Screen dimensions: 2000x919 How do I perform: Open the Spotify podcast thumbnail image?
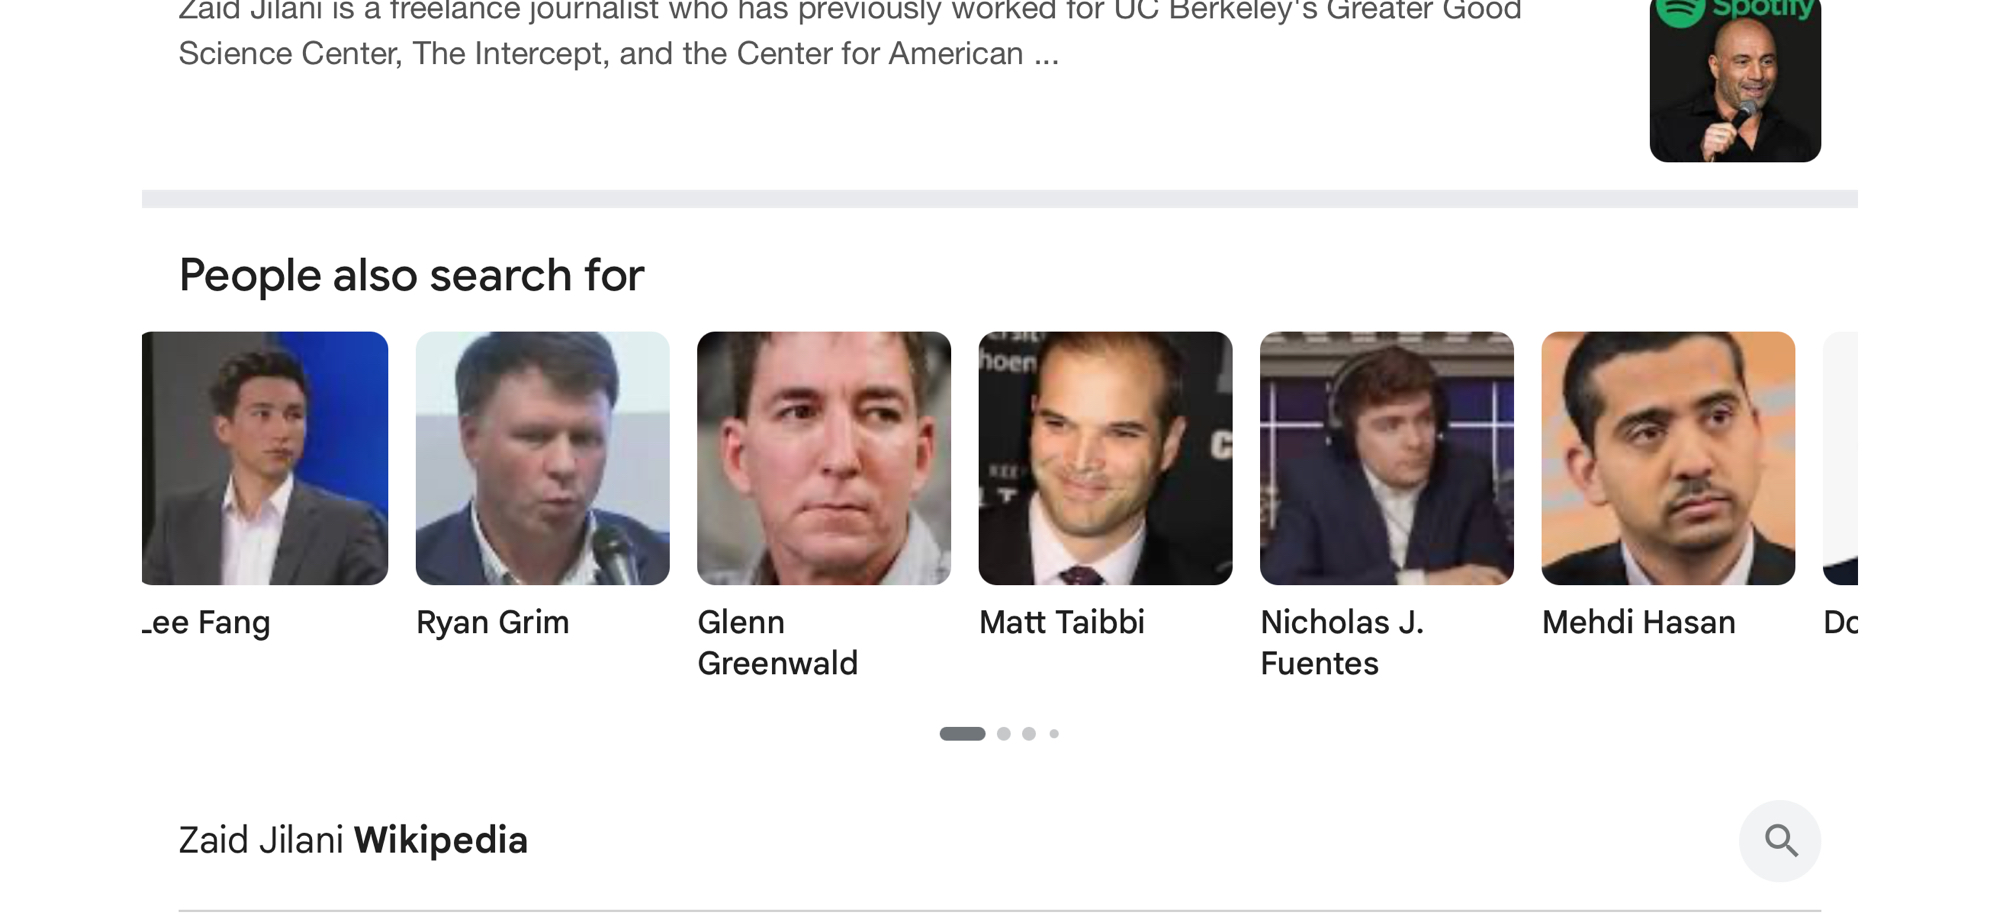[1735, 78]
